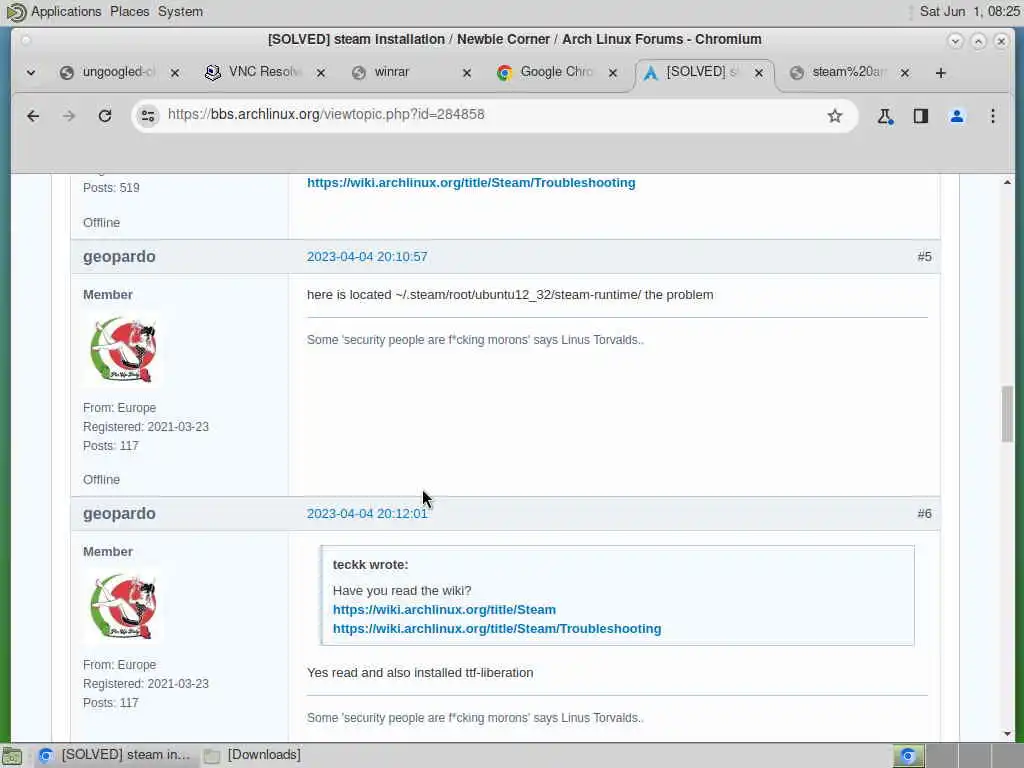The image size is (1024, 768).
Task: Select Downloads window in taskbar
Action: 253,756
